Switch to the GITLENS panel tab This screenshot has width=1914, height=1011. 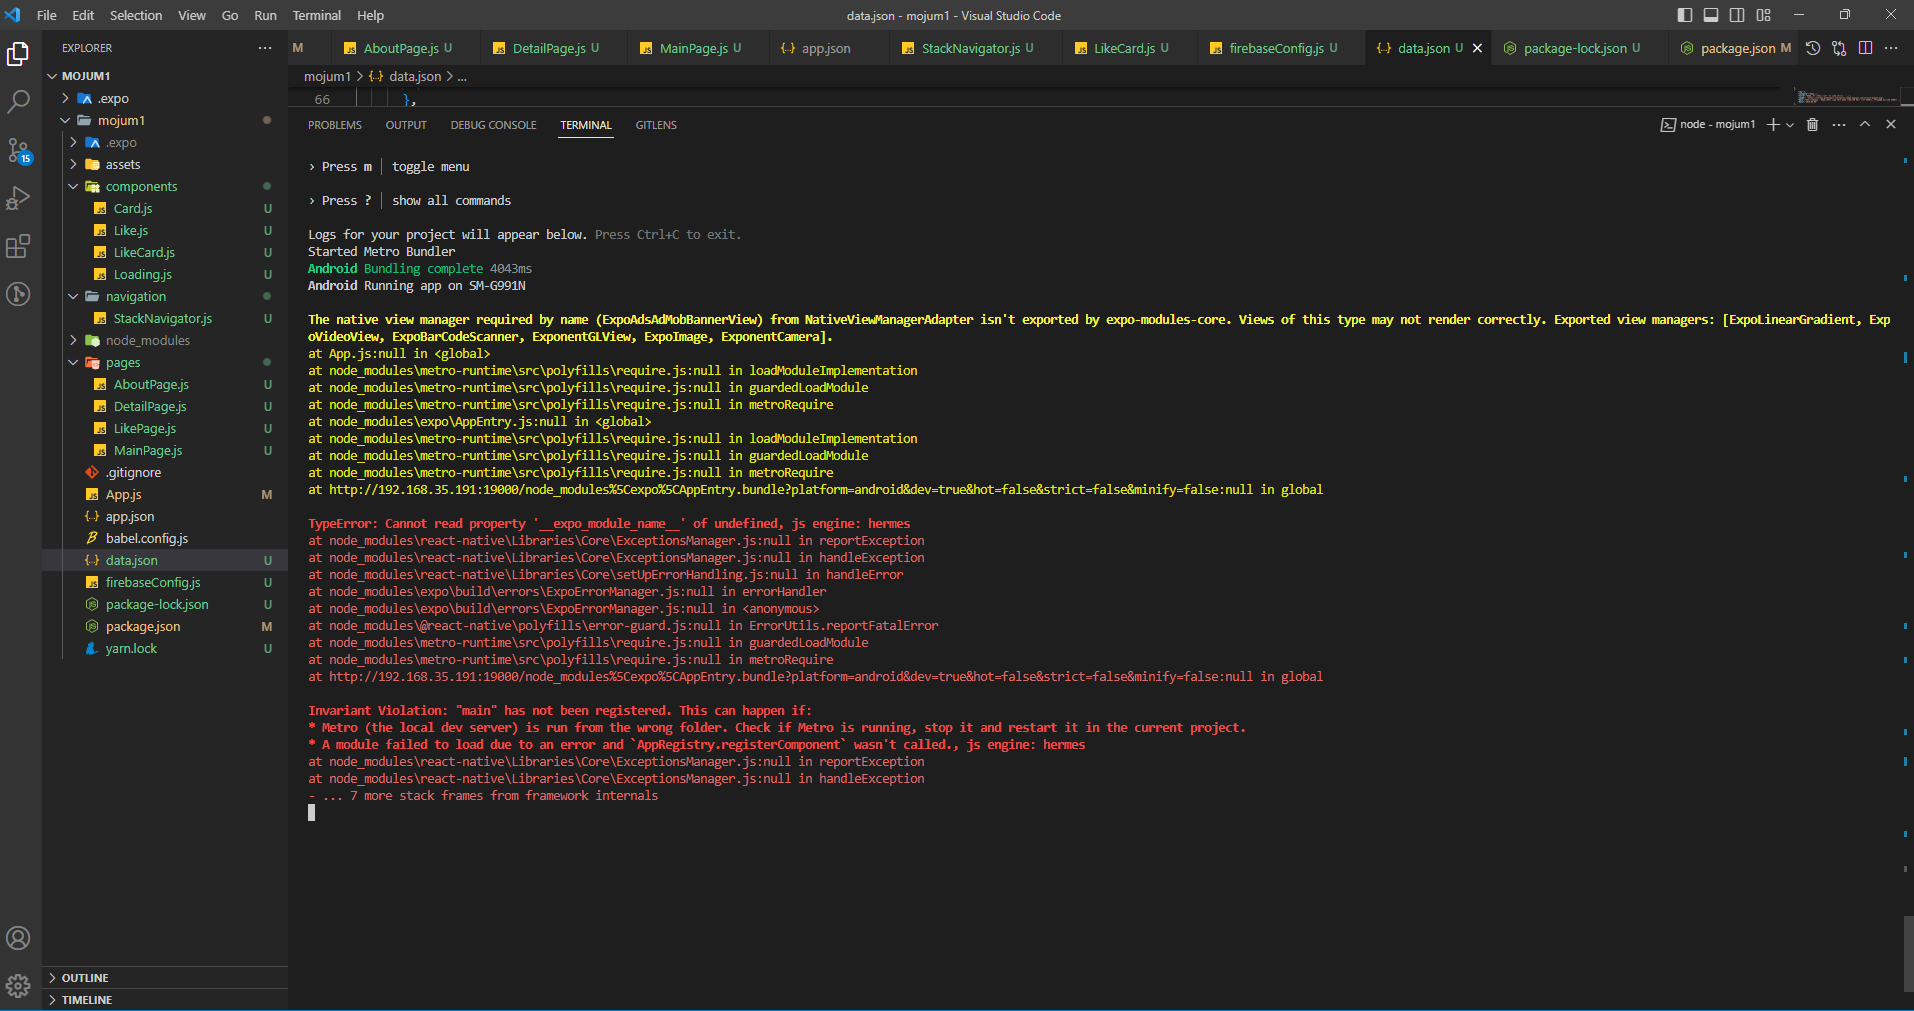click(656, 125)
